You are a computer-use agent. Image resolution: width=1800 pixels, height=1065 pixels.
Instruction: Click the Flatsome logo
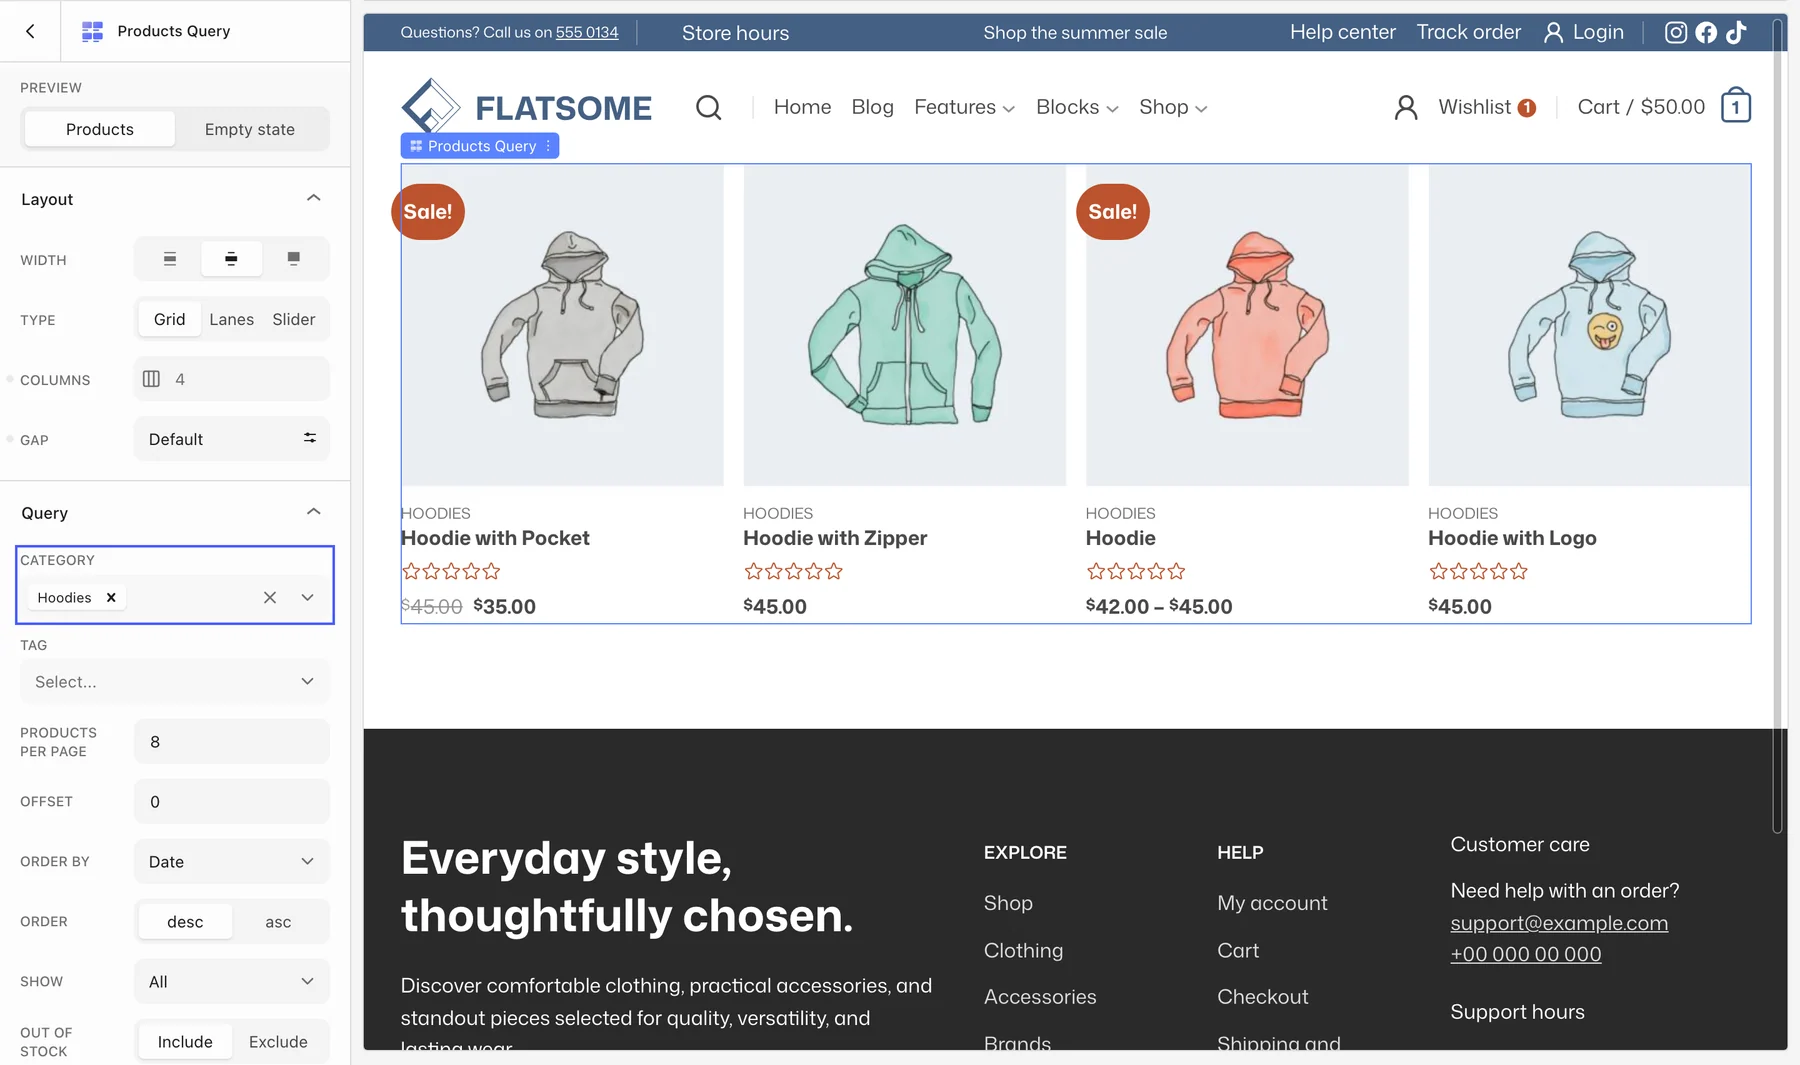click(x=526, y=107)
